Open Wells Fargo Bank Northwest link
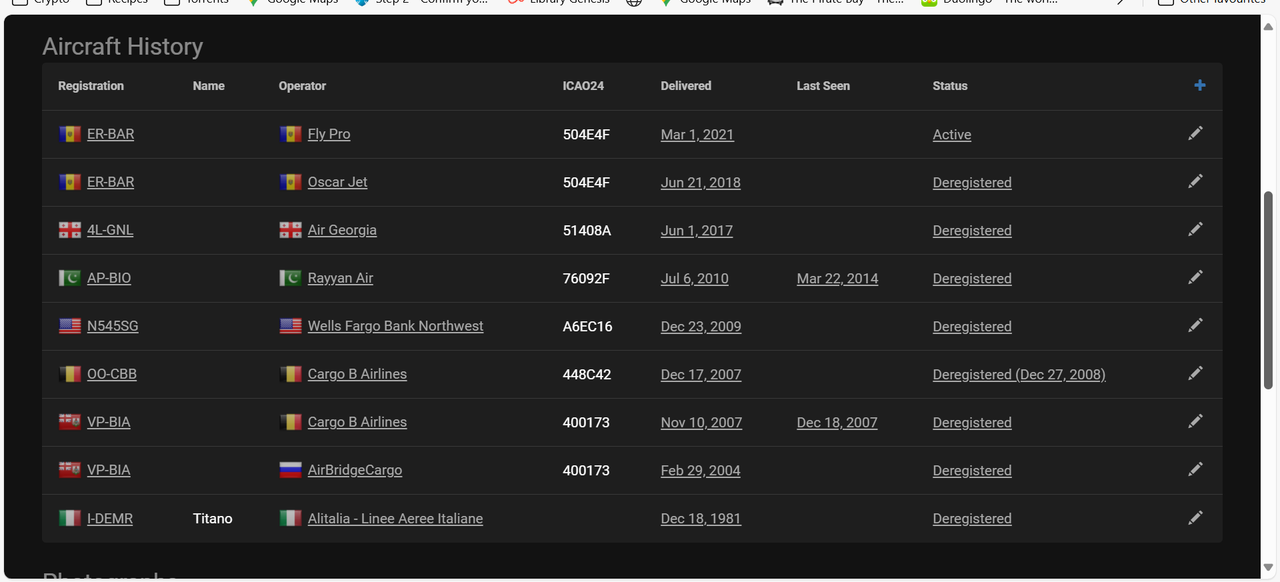1280x582 pixels. 395,326
